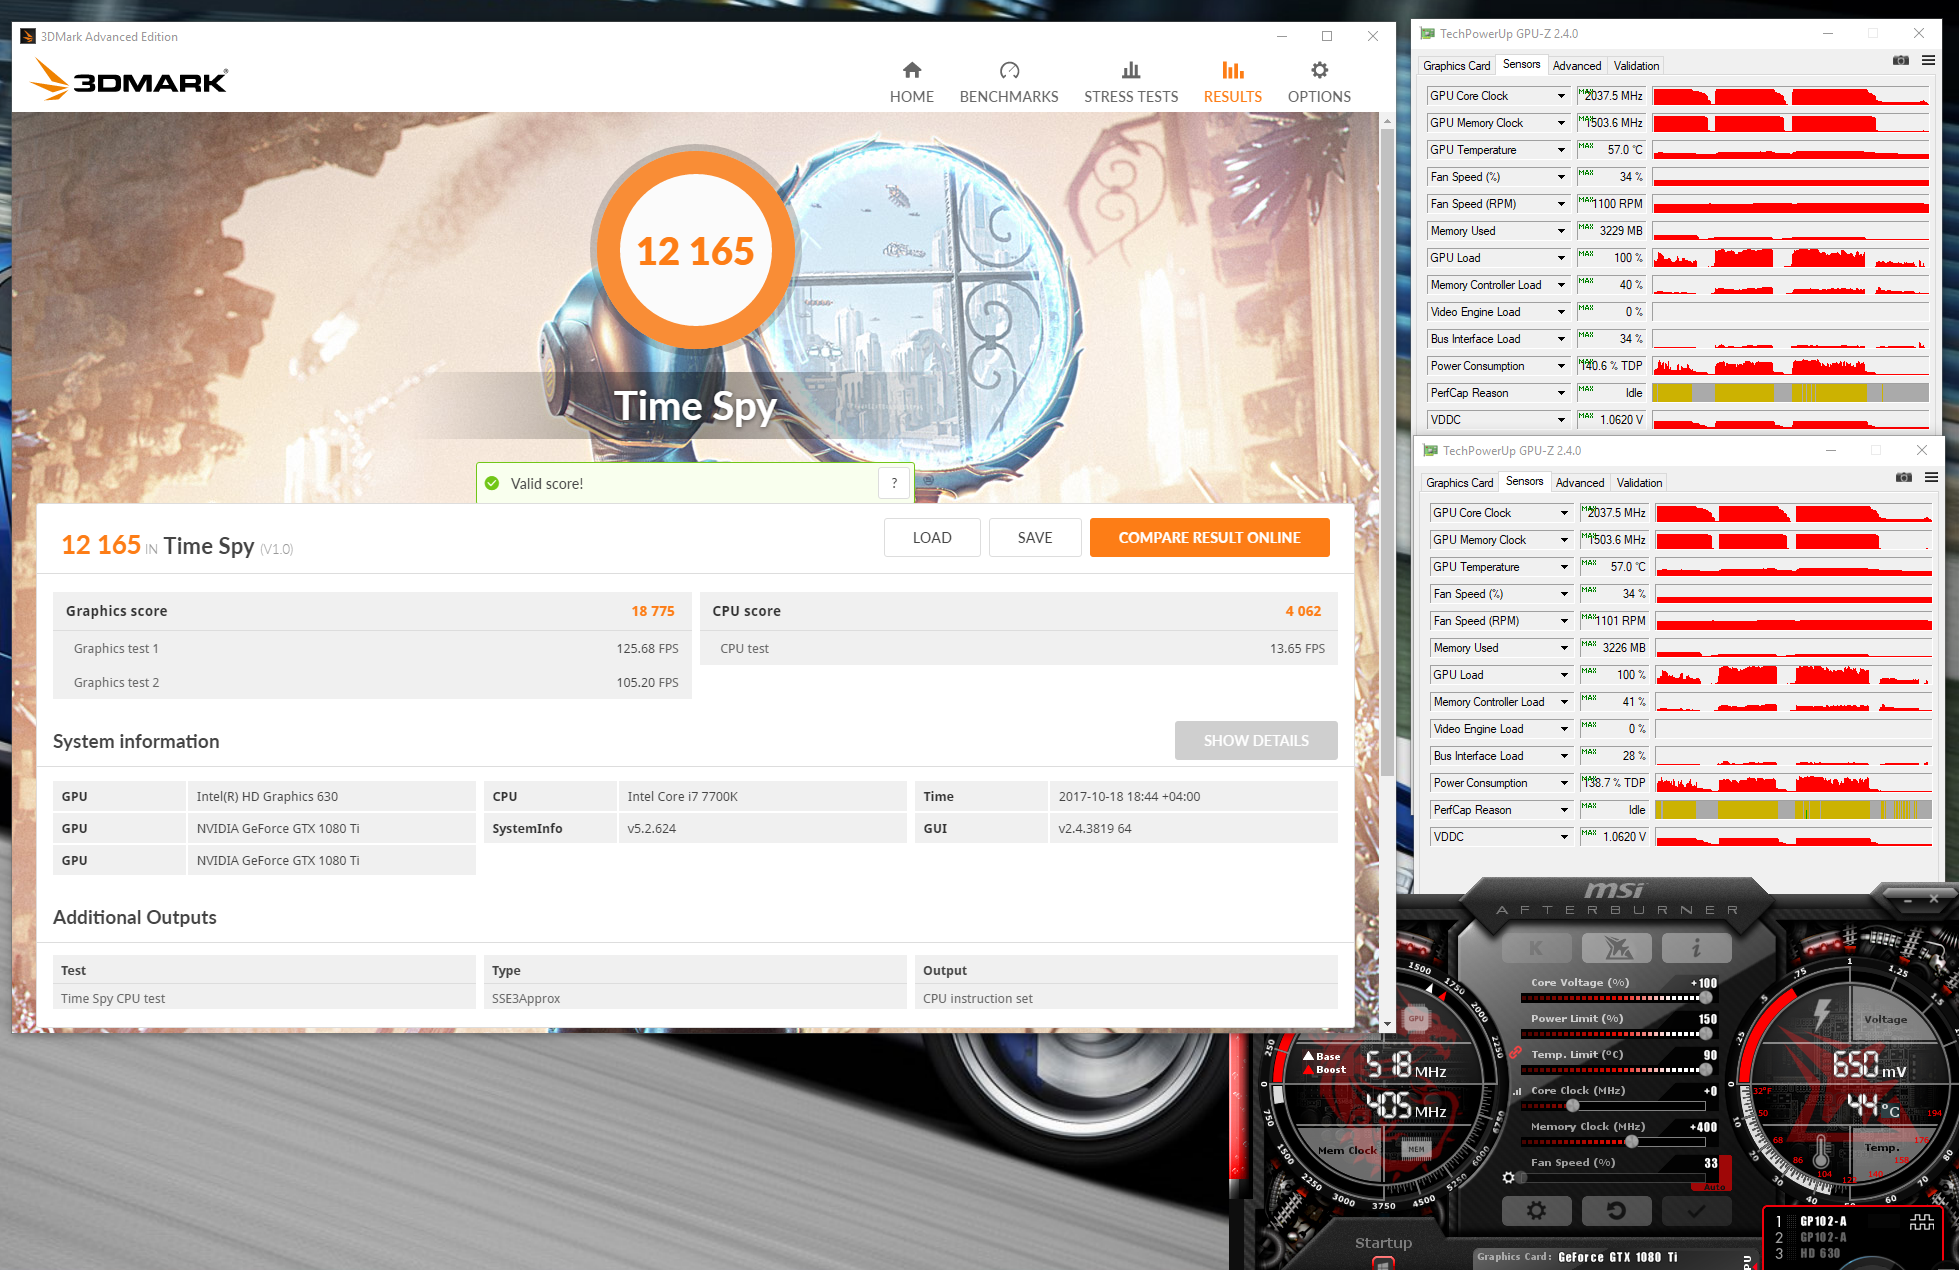Switch to Advanced tab in top GPU-Z
The width and height of the screenshot is (1959, 1270).
click(1576, 66)
